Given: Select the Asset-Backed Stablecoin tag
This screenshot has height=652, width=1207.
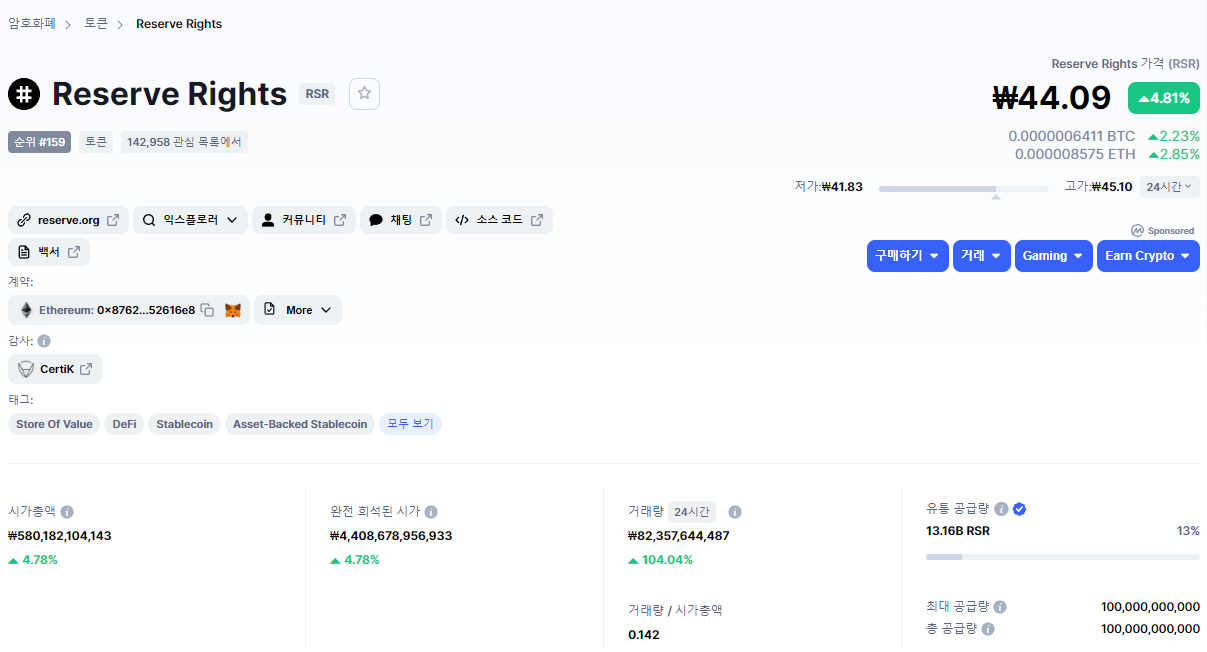Looking at the screenshot, I should 299,424.
